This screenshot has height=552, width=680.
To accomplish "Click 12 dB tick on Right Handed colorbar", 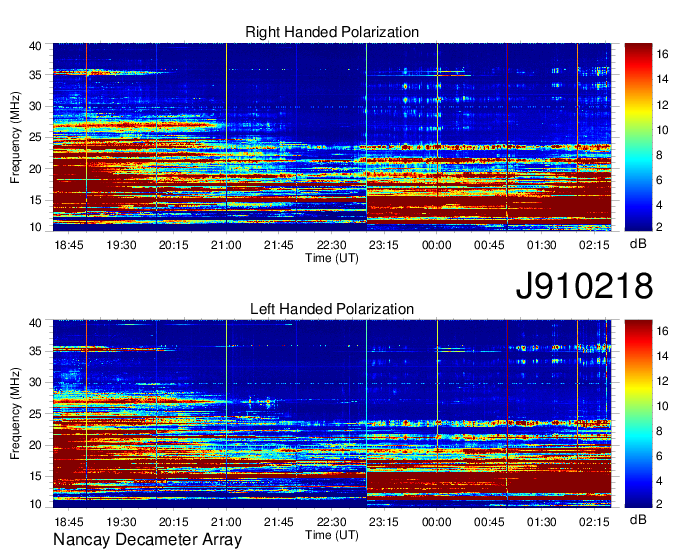I will pyautogui.click(x=662, y=105).
